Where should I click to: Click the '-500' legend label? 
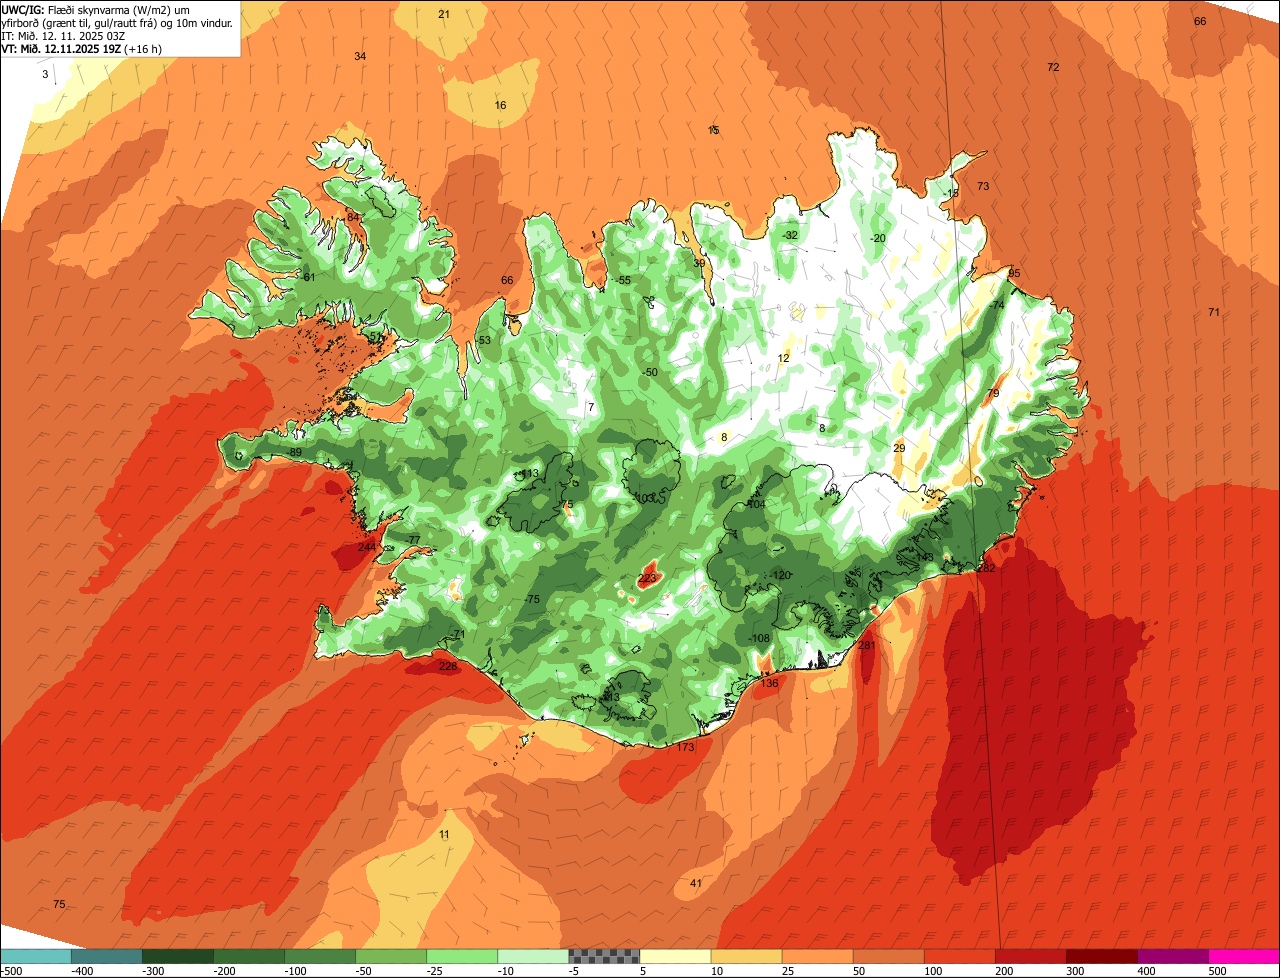coord(11,971)
